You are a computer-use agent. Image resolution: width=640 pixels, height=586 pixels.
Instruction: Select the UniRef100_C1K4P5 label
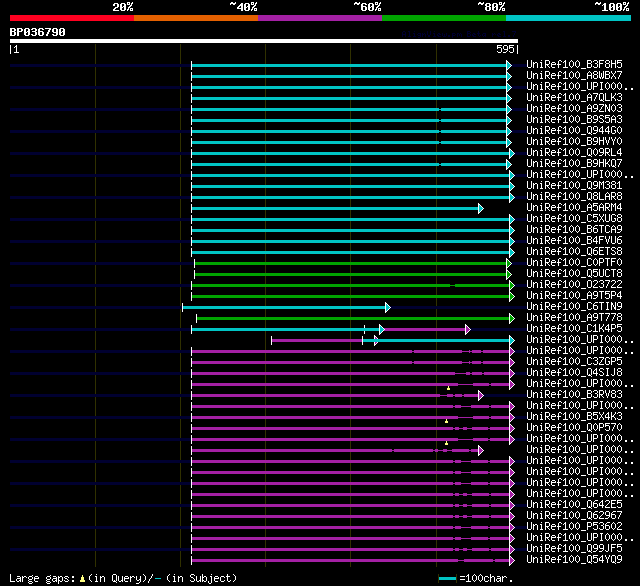(574, 329)
